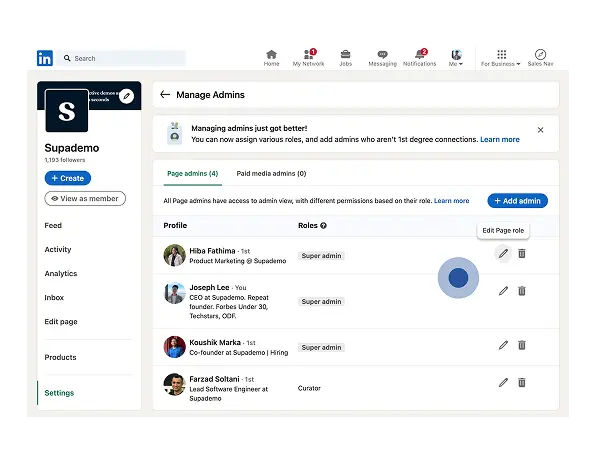
Task: Click the LinkedIn logo icon
Action: (x=45, y=58)
